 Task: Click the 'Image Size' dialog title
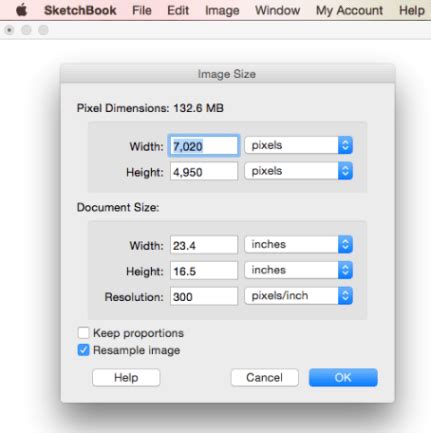227,74
